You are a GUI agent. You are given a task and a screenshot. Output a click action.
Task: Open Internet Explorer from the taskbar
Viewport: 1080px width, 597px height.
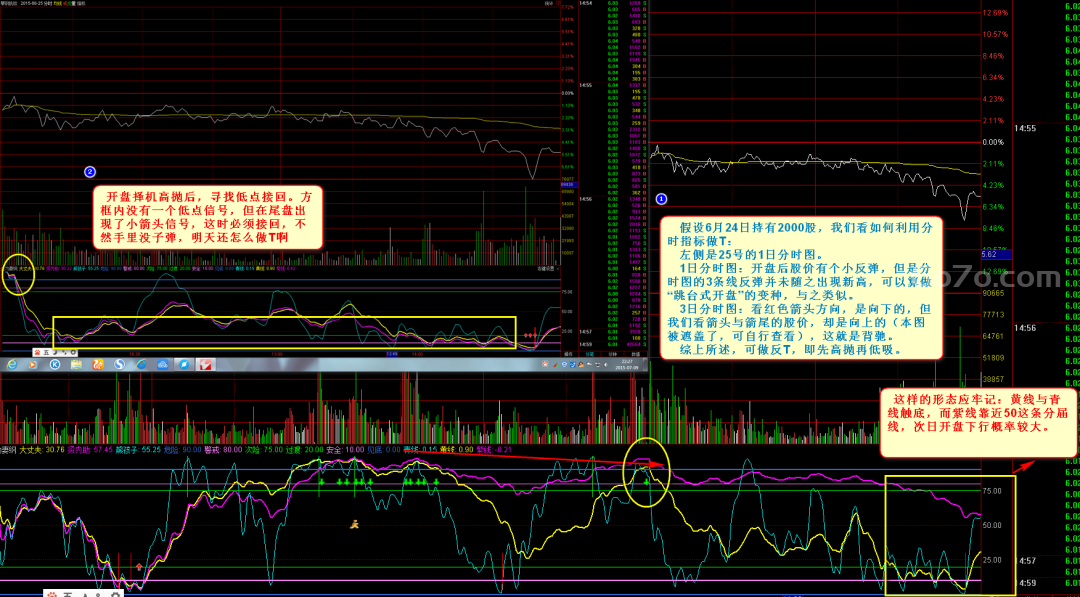pos(12,364)
